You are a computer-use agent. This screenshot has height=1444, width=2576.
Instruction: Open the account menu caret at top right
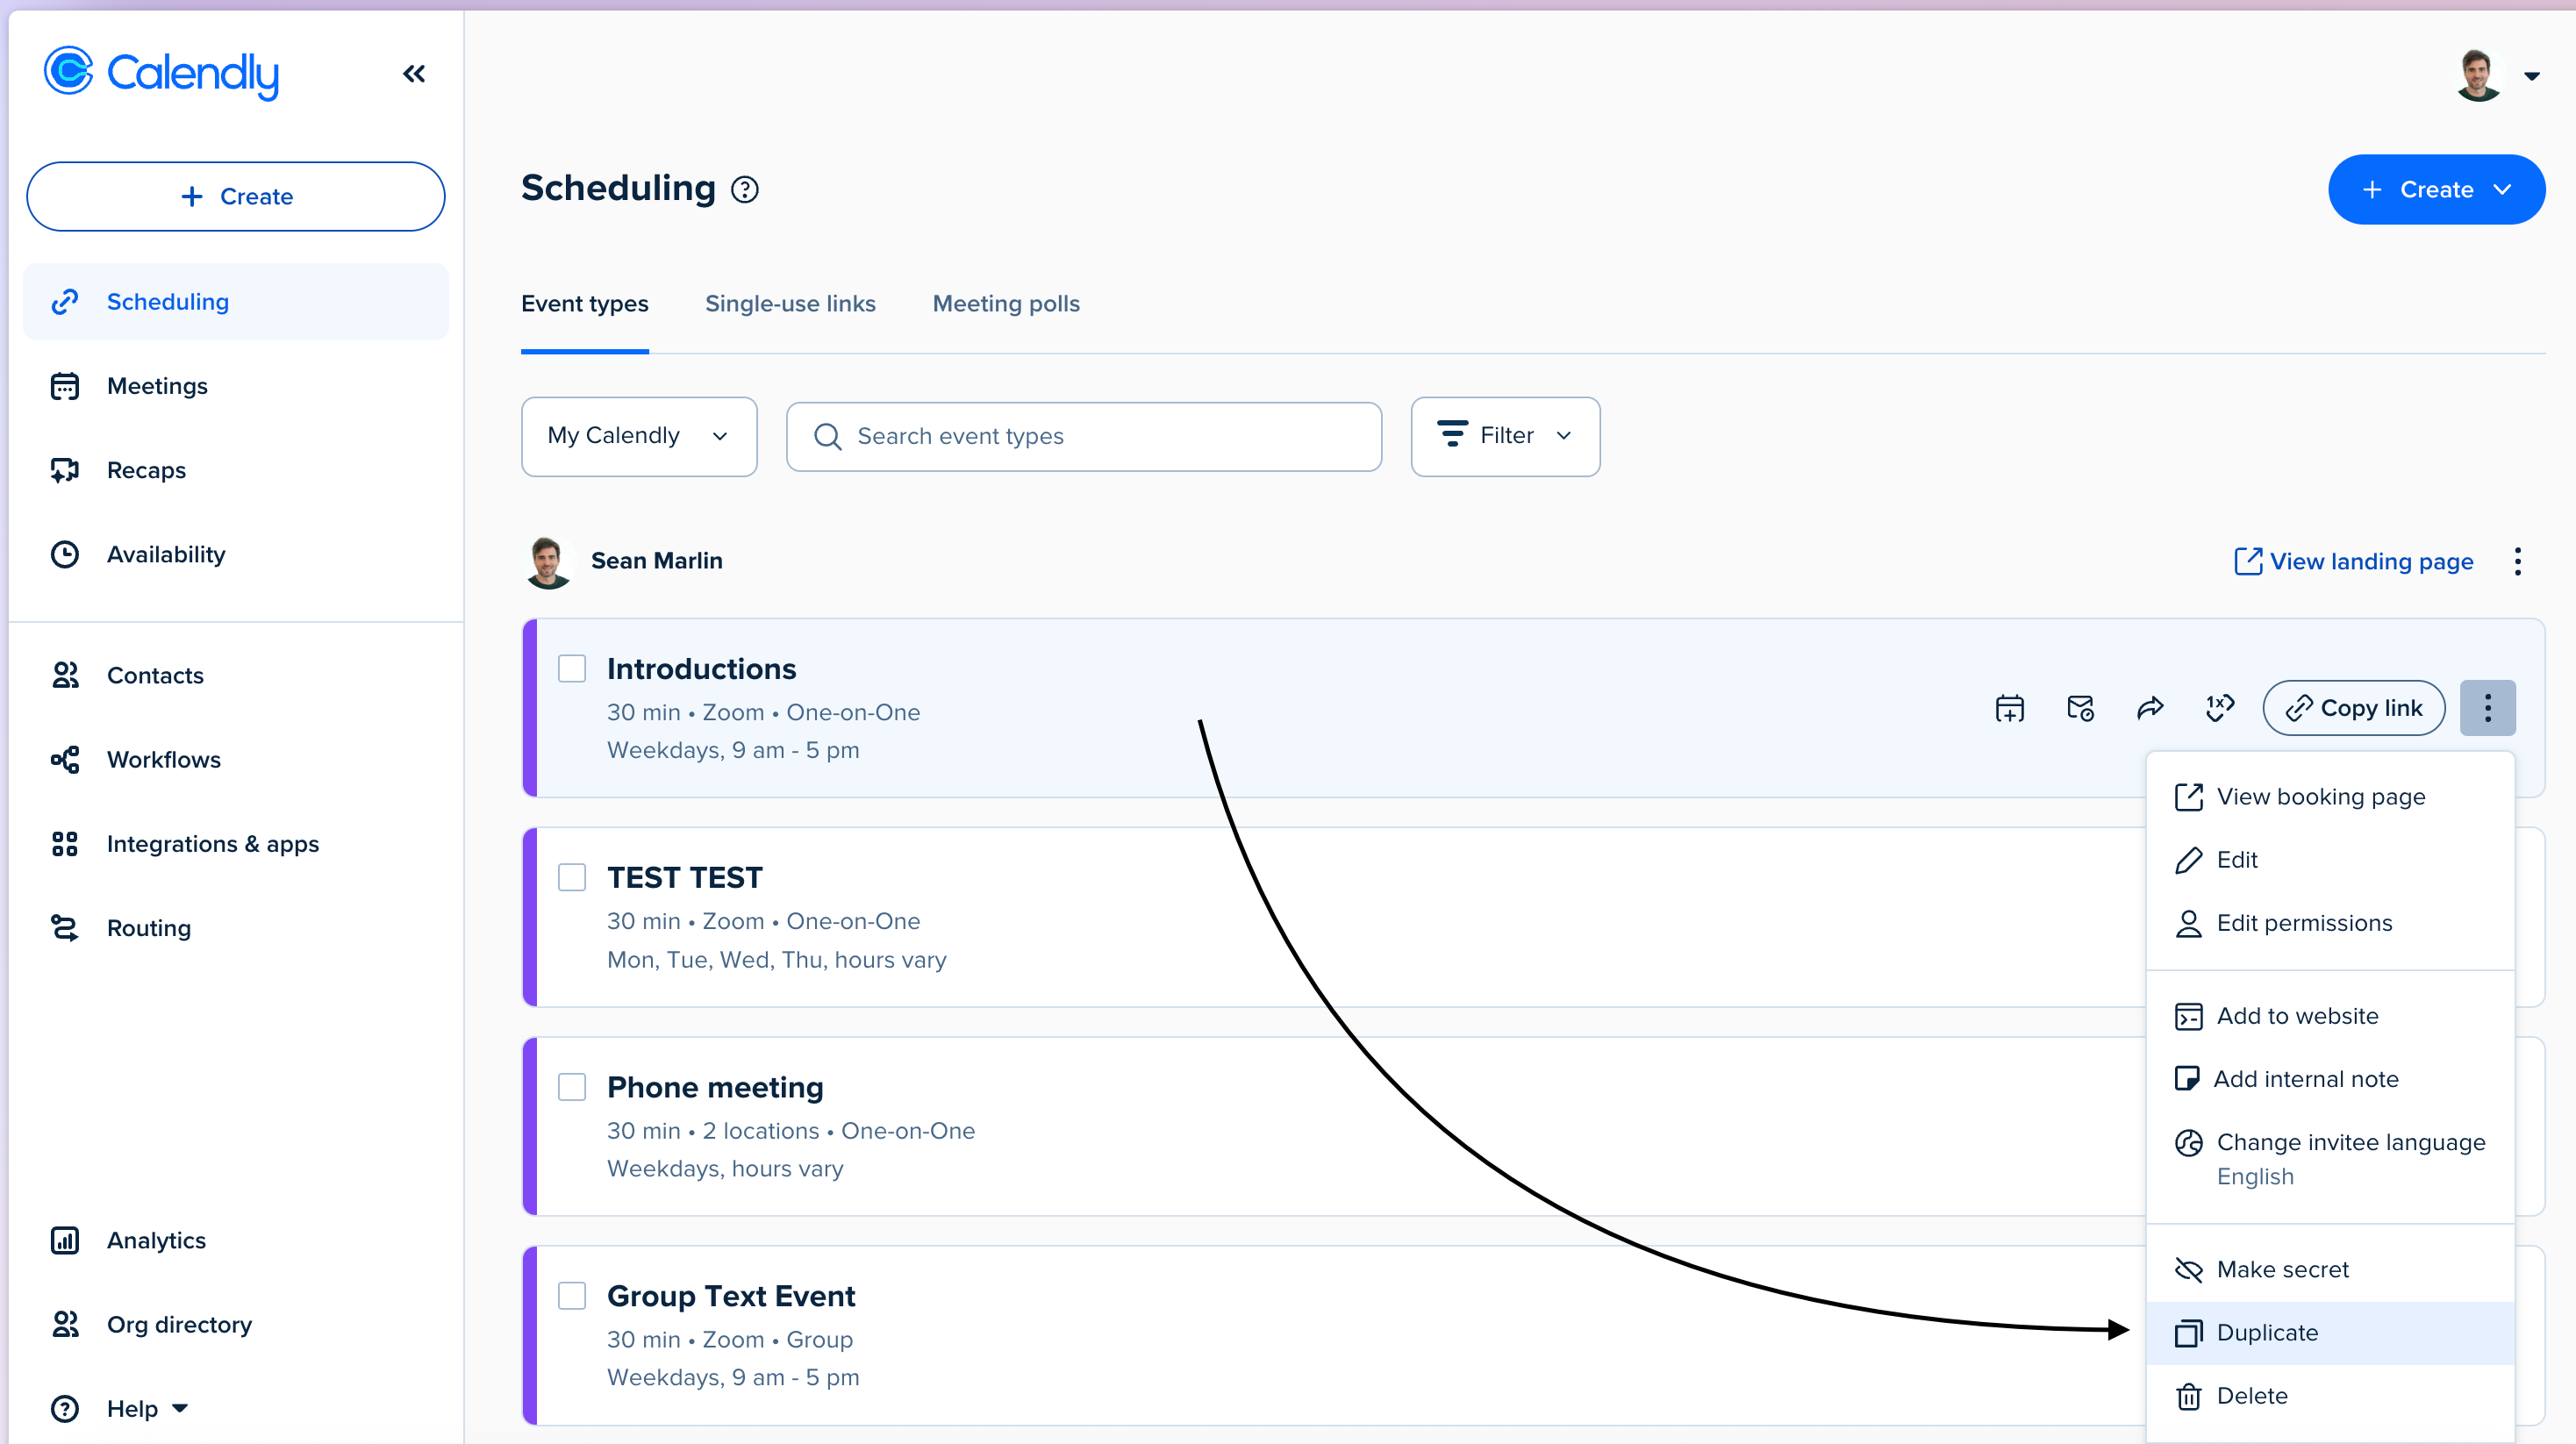(x=2532, y=76)
